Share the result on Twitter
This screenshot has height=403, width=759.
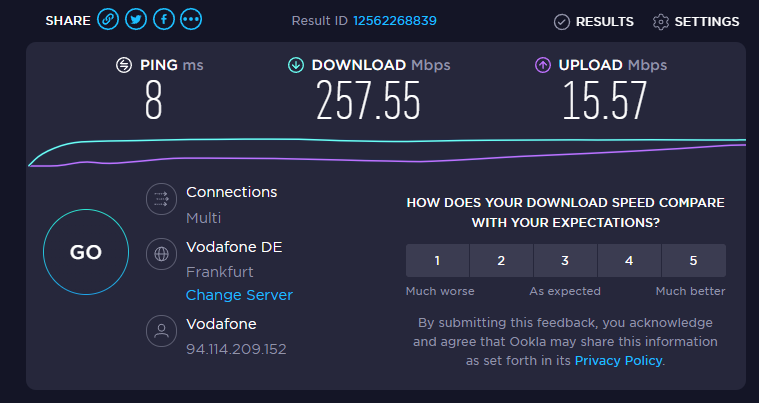pyautogui.click(x=136, y=20)
